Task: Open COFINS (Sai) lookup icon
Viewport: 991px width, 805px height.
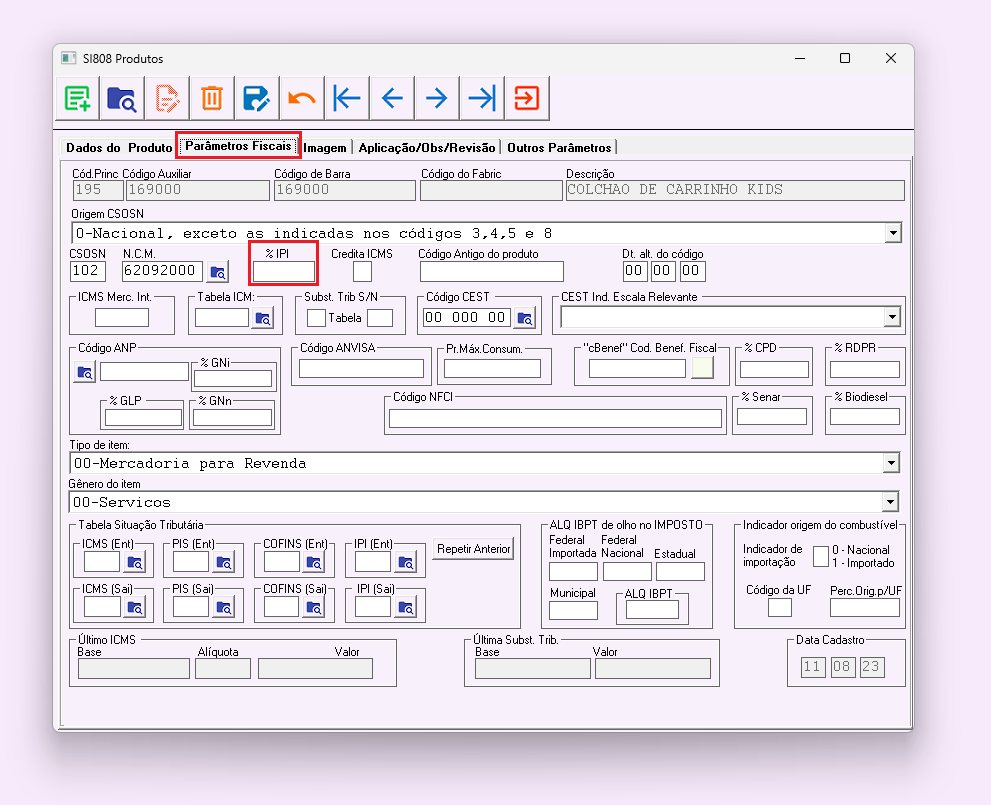Action: point(314,608)
